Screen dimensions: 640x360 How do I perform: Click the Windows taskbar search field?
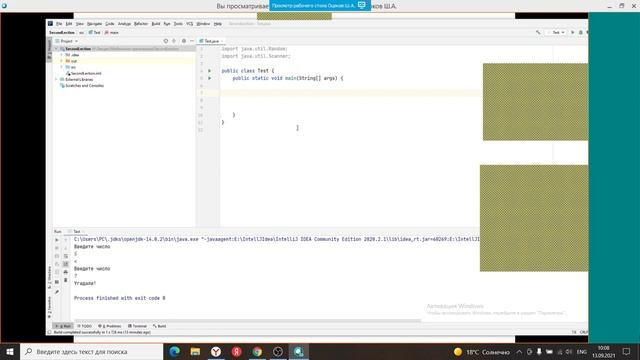92,351
